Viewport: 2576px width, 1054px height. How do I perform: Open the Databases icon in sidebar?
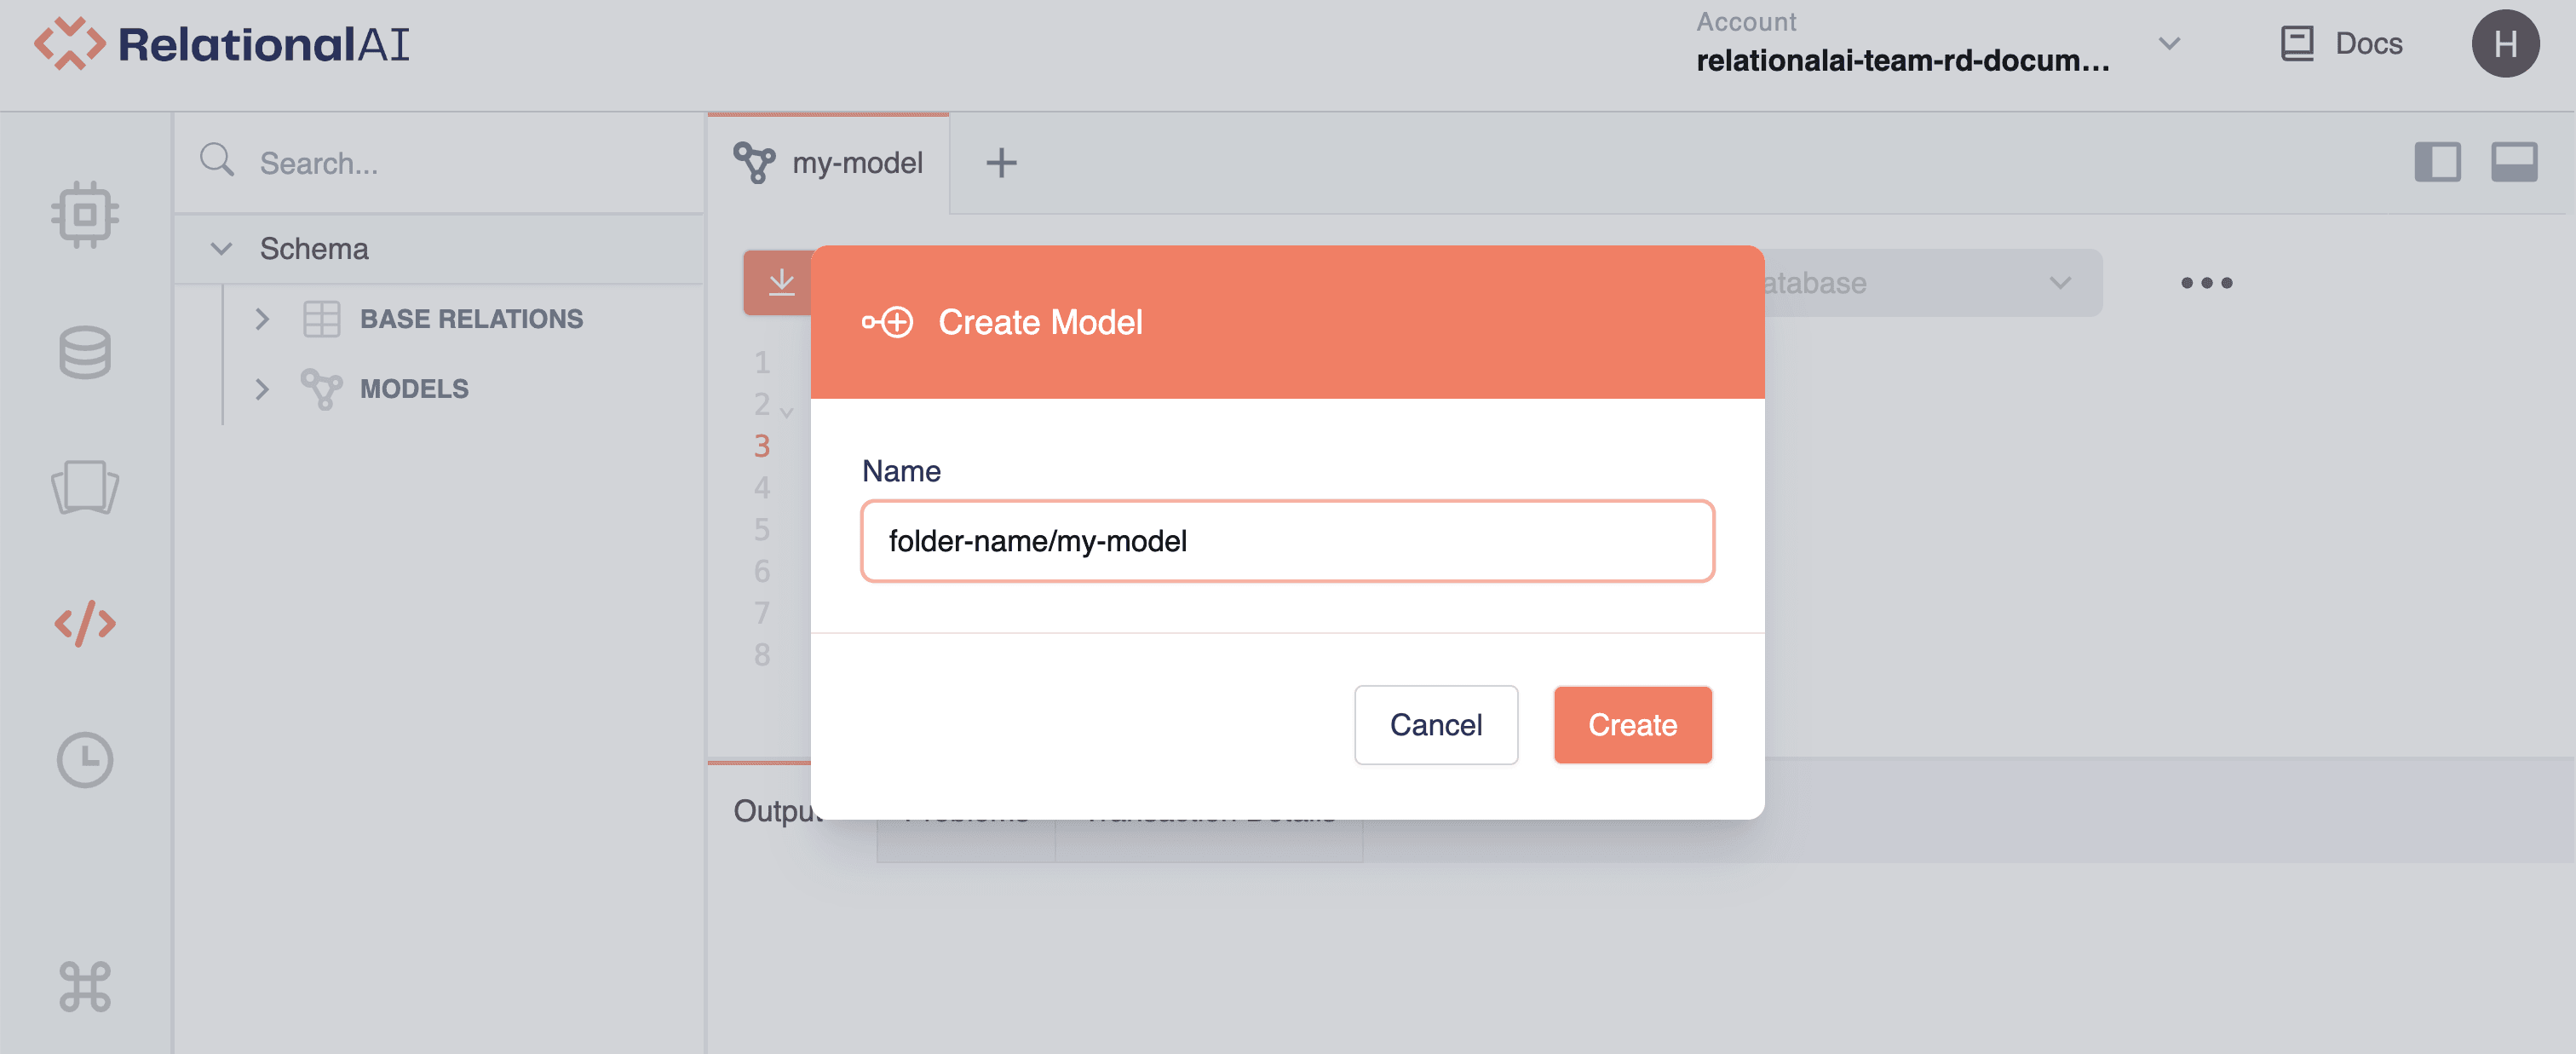[x=85, y=352]
